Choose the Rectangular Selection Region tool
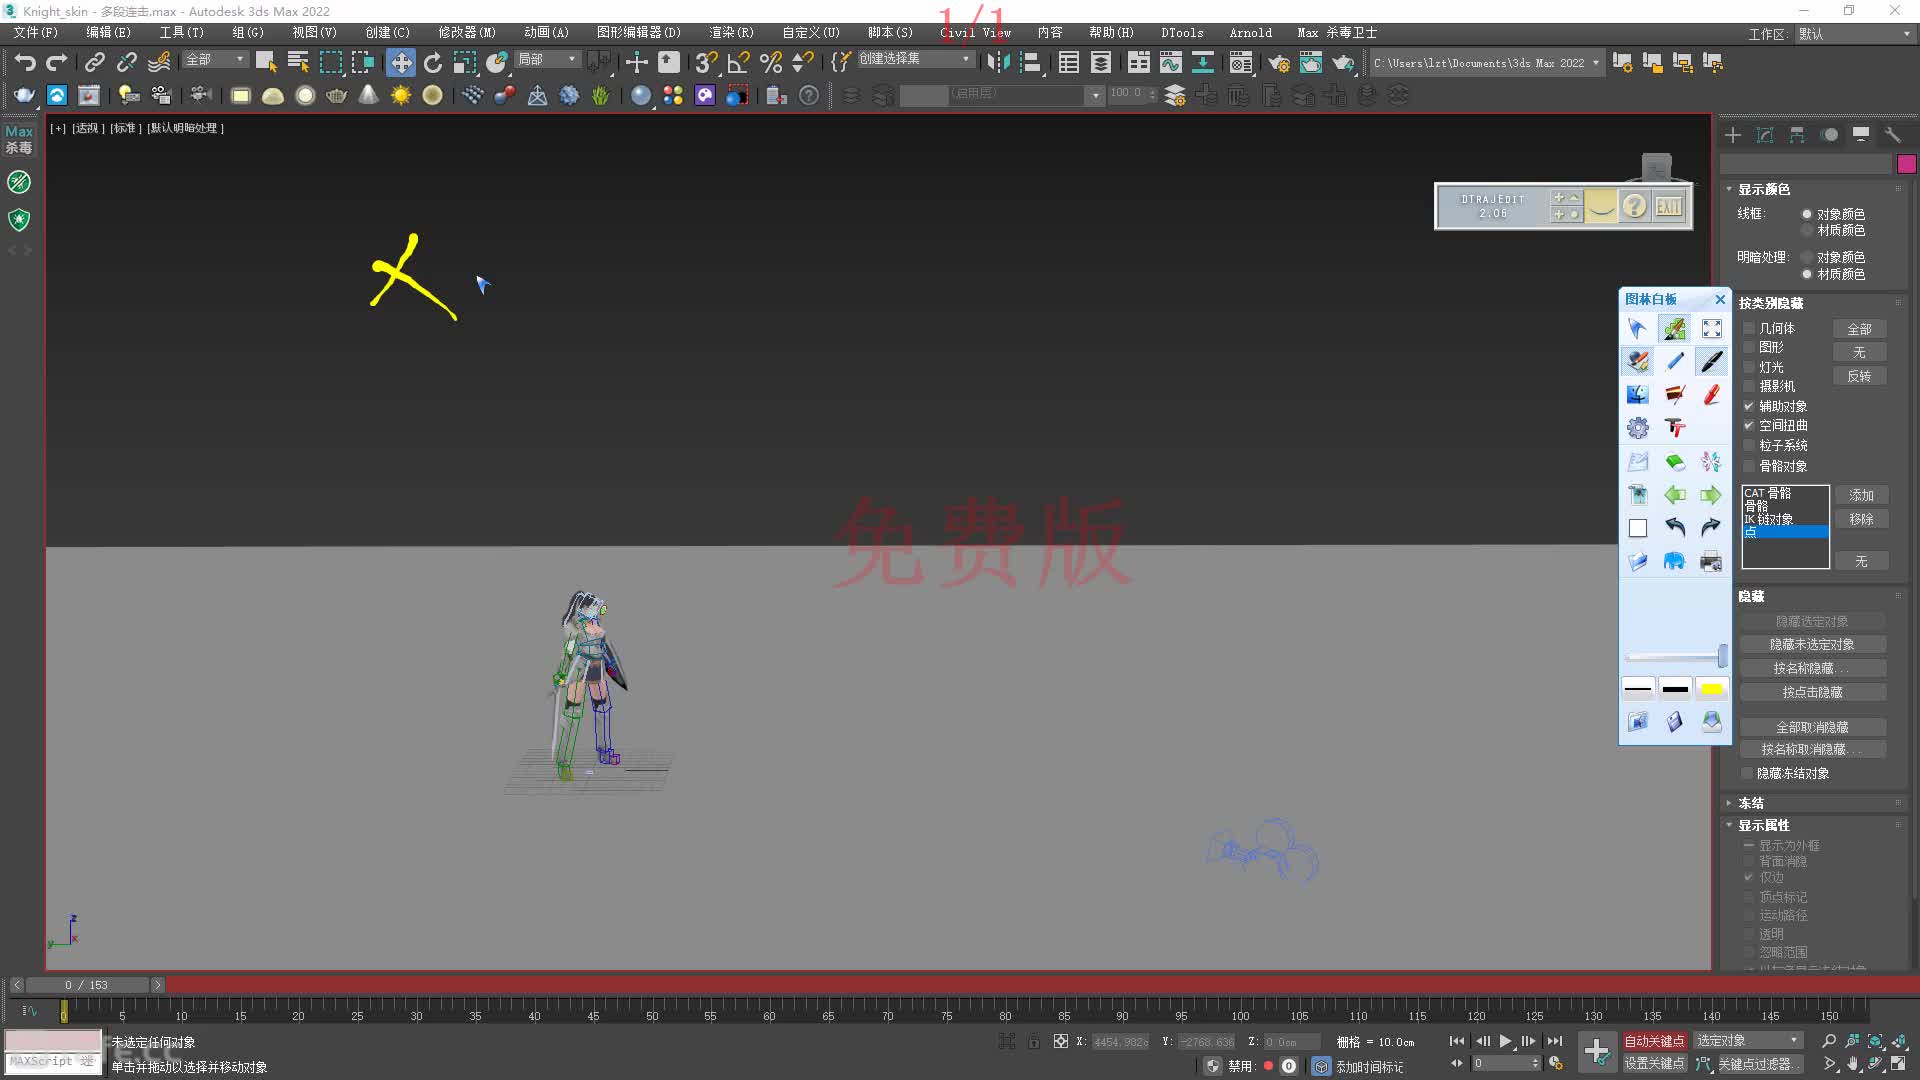 click(x=330, y=62)
